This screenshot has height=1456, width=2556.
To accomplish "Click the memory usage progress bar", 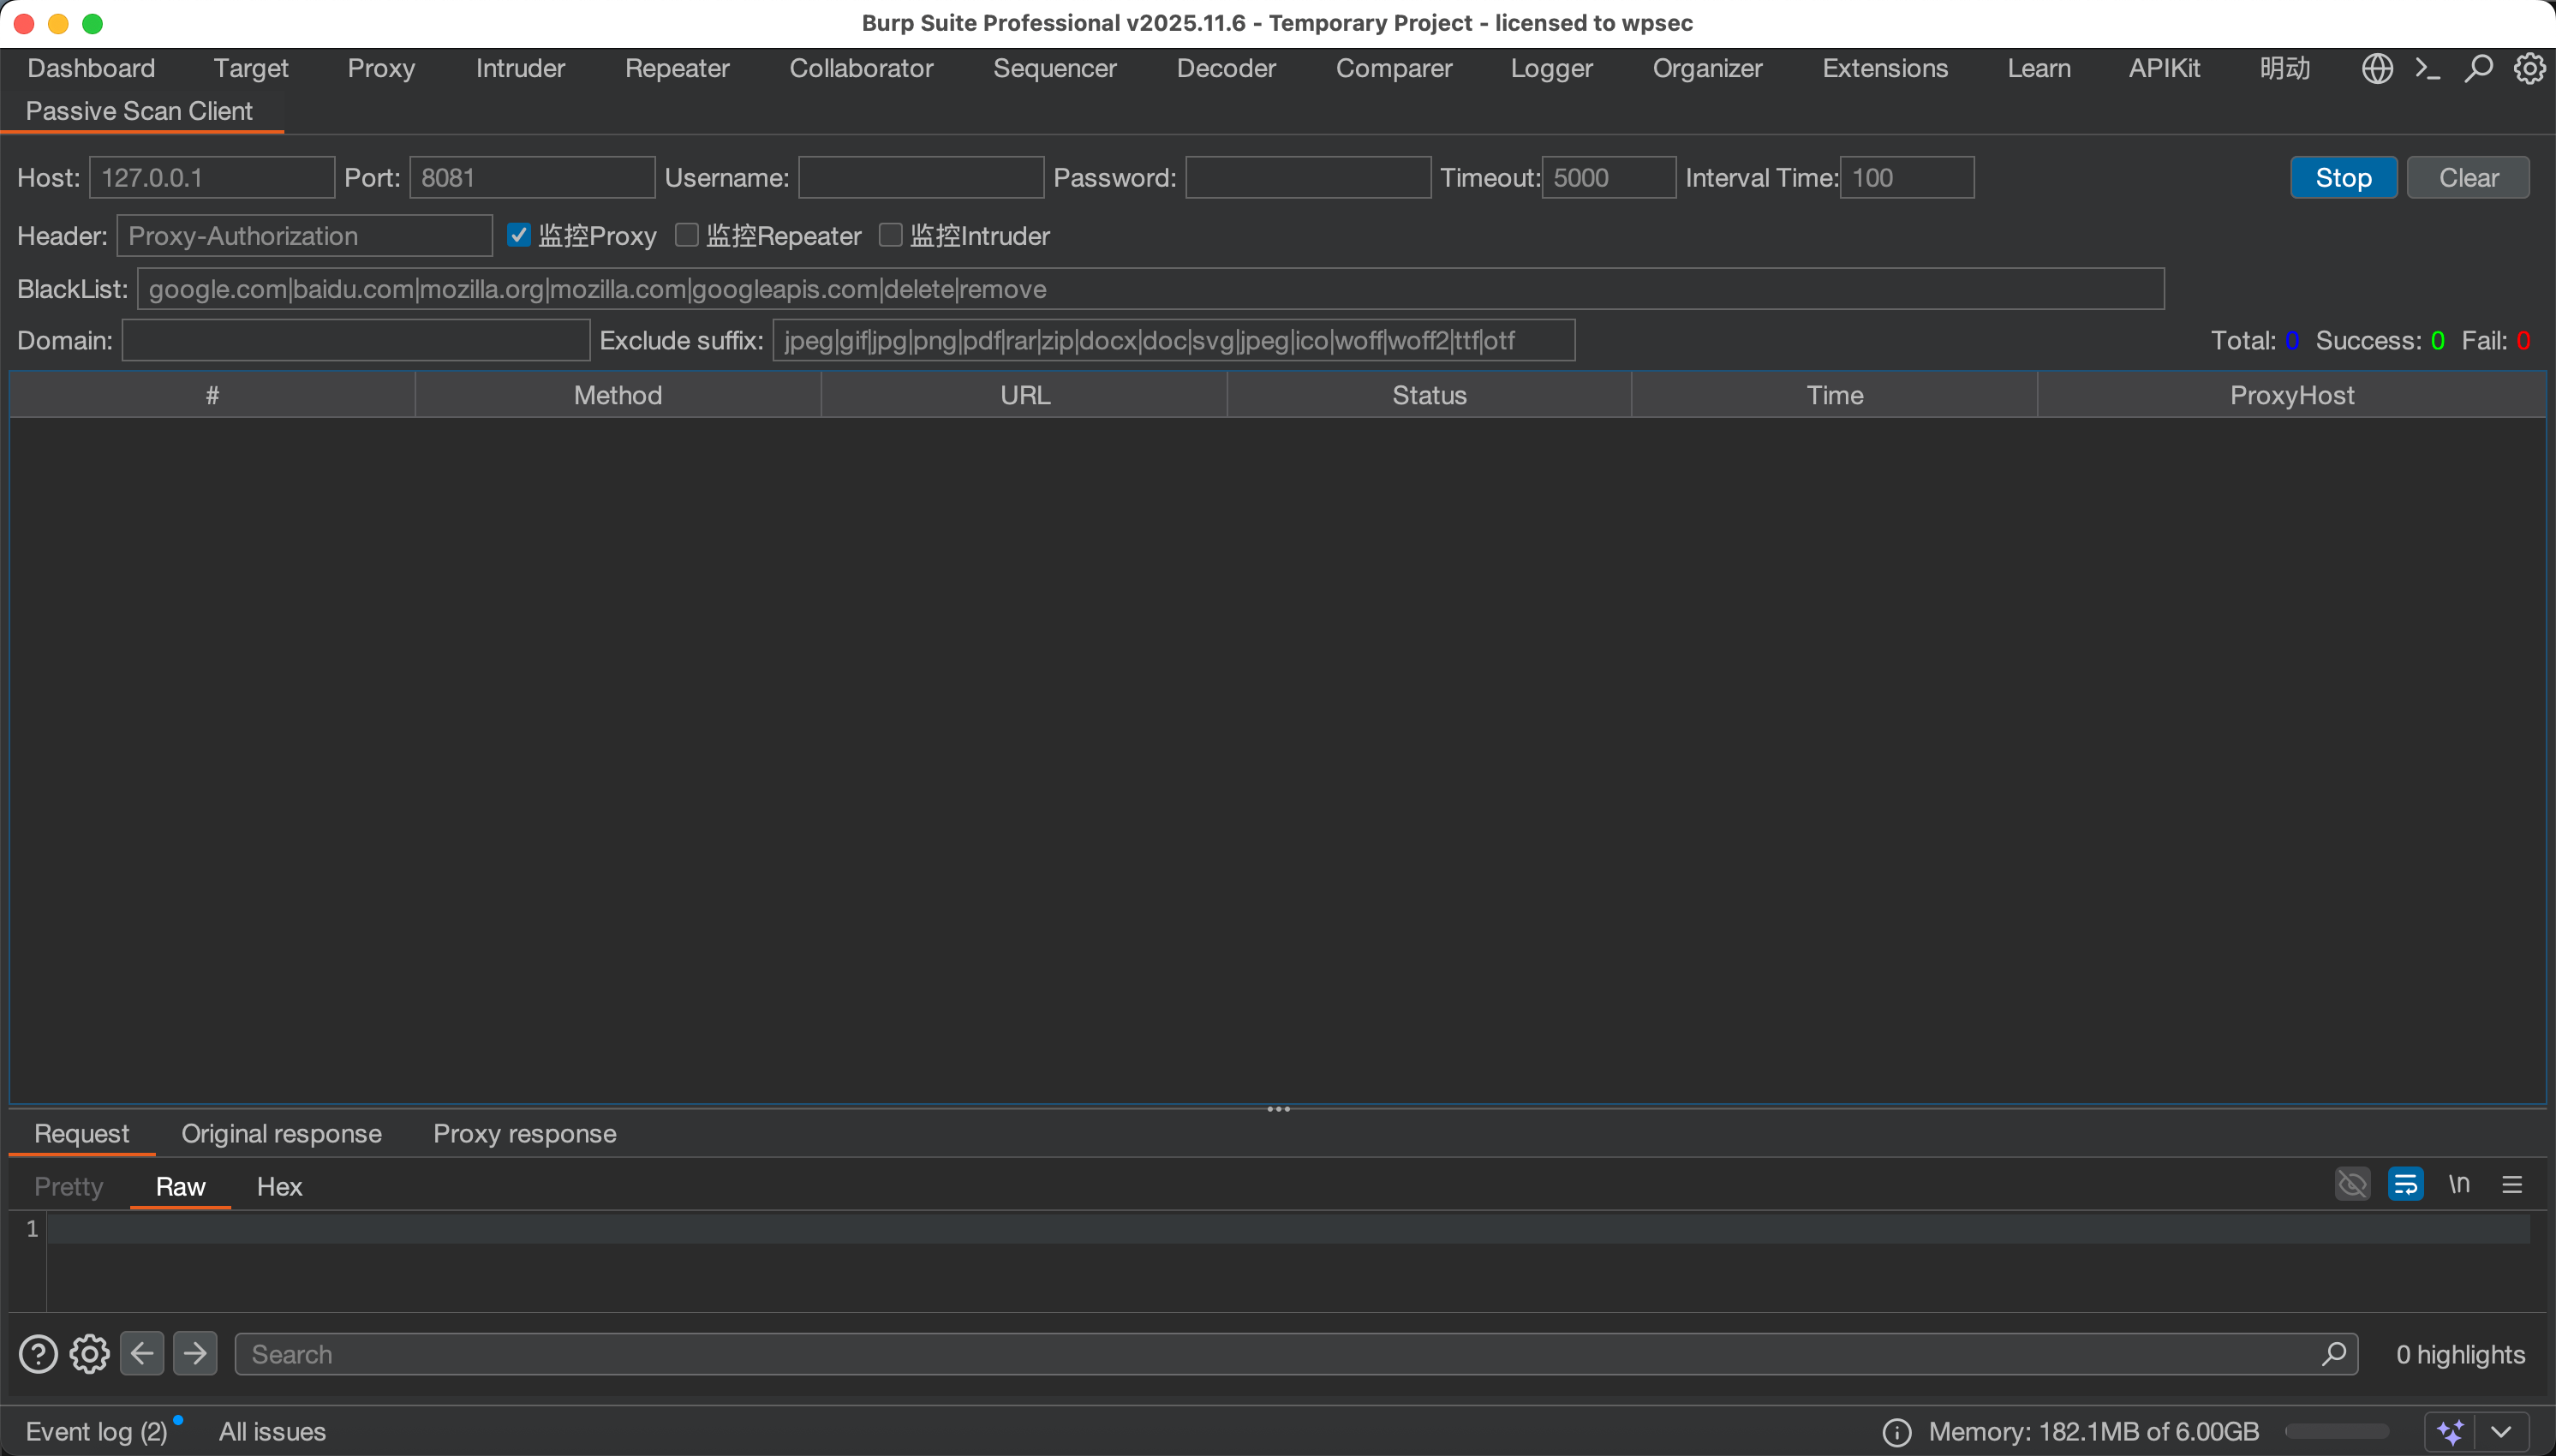I will (2337, 1432).
